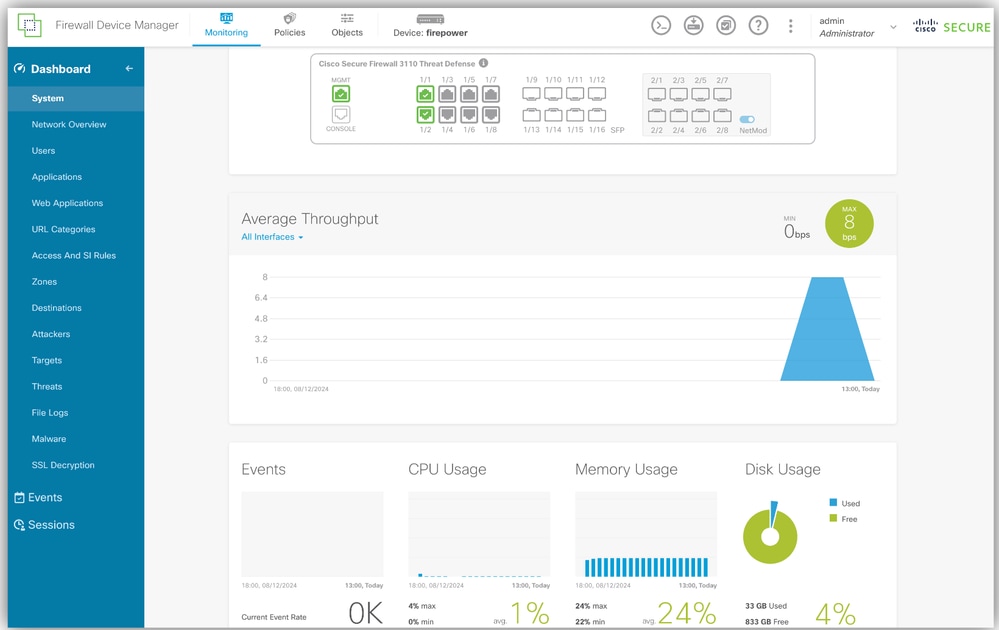Open the Device: firepower tab

coord(430,25)
